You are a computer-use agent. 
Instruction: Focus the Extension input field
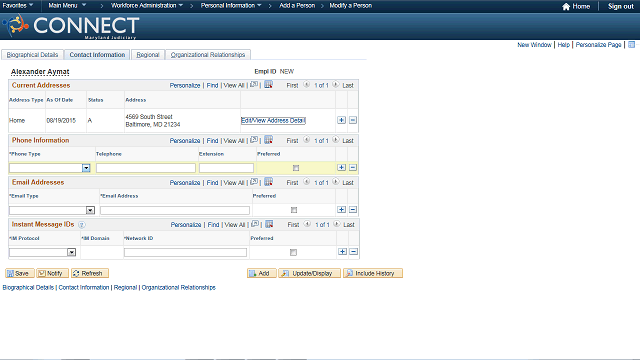tap(227, 168)
